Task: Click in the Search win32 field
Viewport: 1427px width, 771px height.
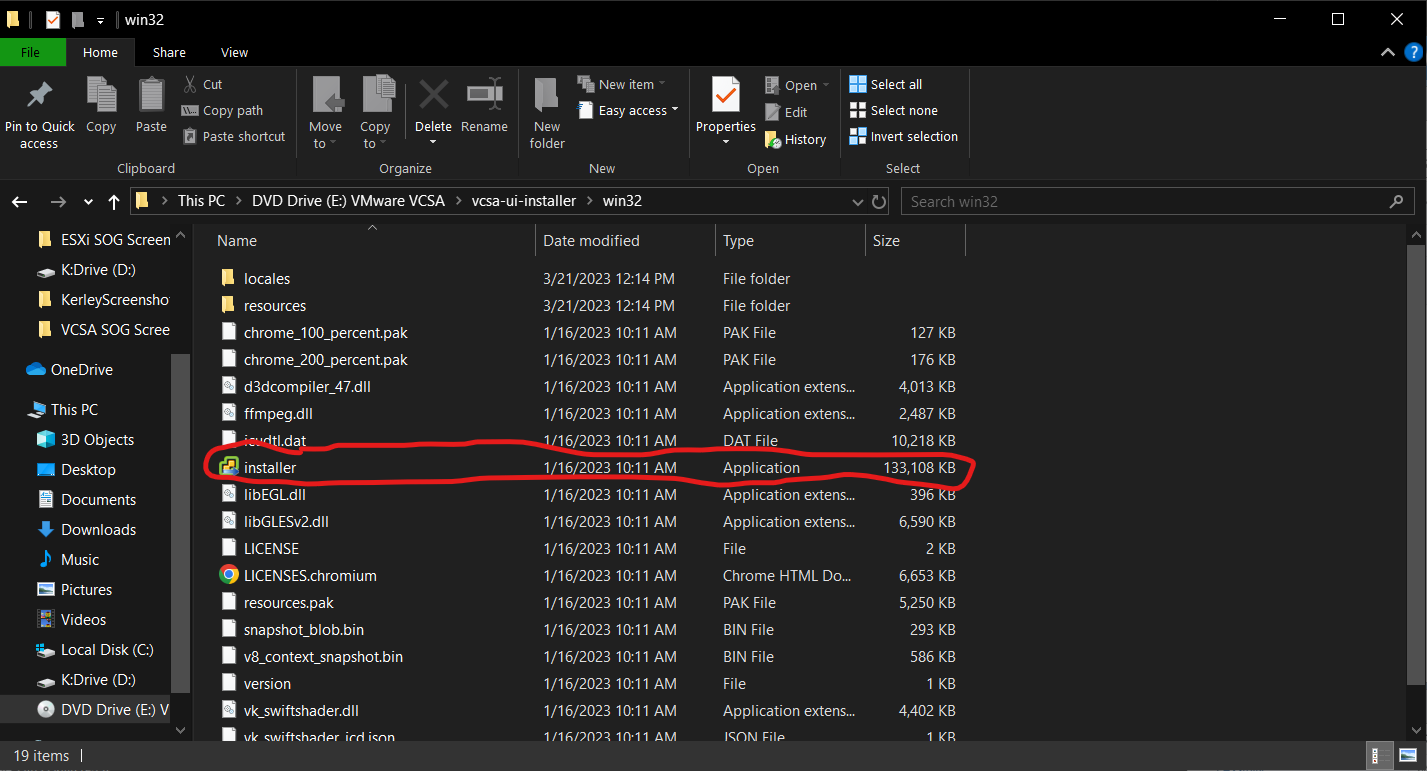Action: tap(1156, 202)
